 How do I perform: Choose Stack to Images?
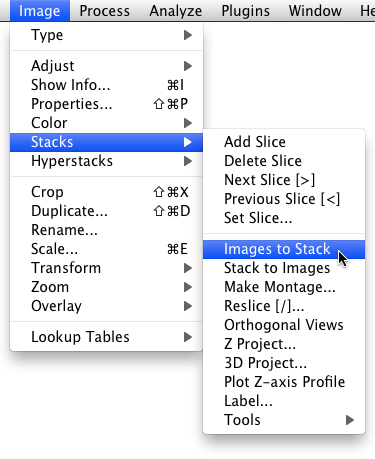(x=284, y=268)
